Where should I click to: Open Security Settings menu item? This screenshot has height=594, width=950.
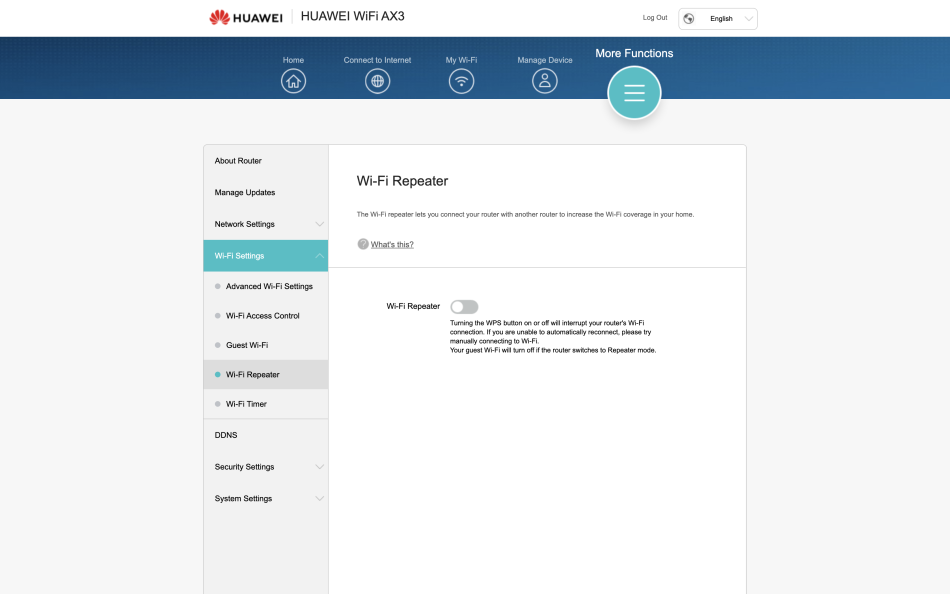point(266,467)
